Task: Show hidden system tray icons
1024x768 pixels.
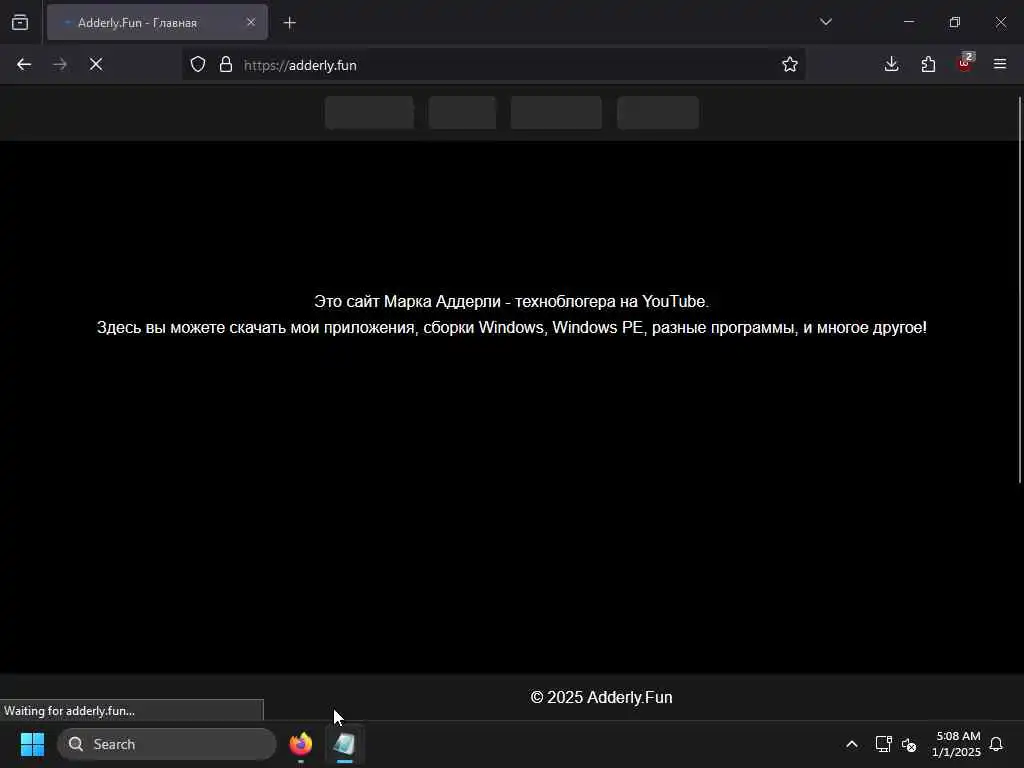Action: (x=852, y=744)
